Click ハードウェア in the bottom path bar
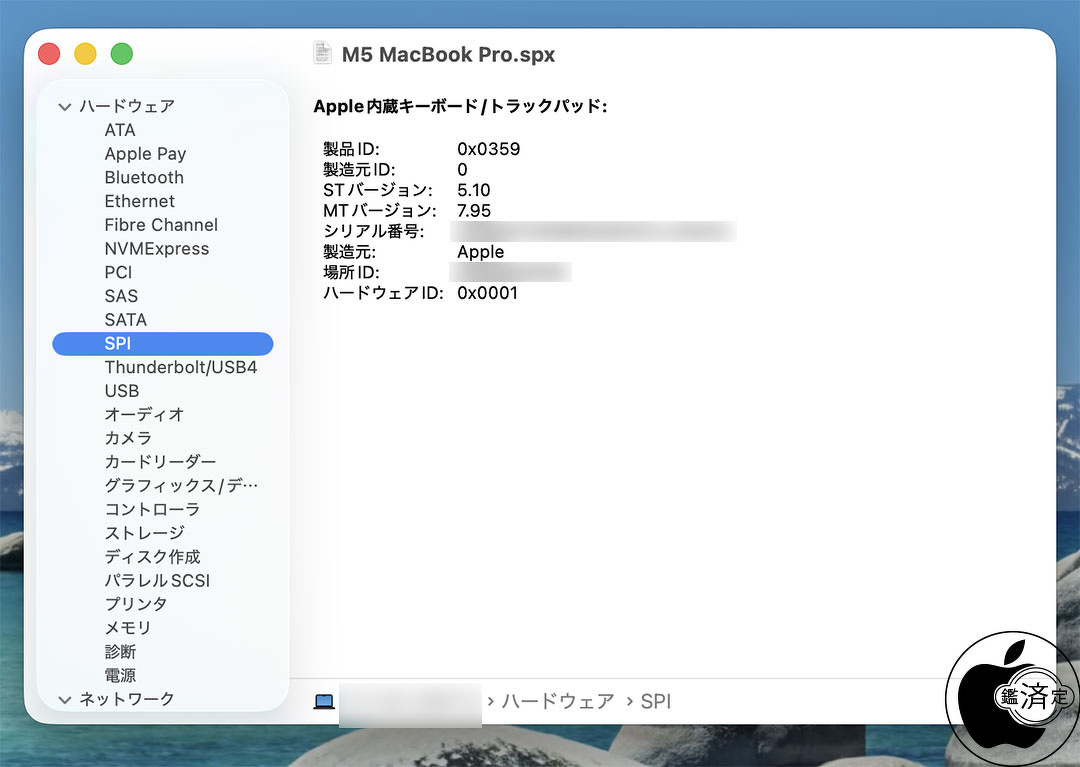The image size is (1080, 767). [558, 702]
